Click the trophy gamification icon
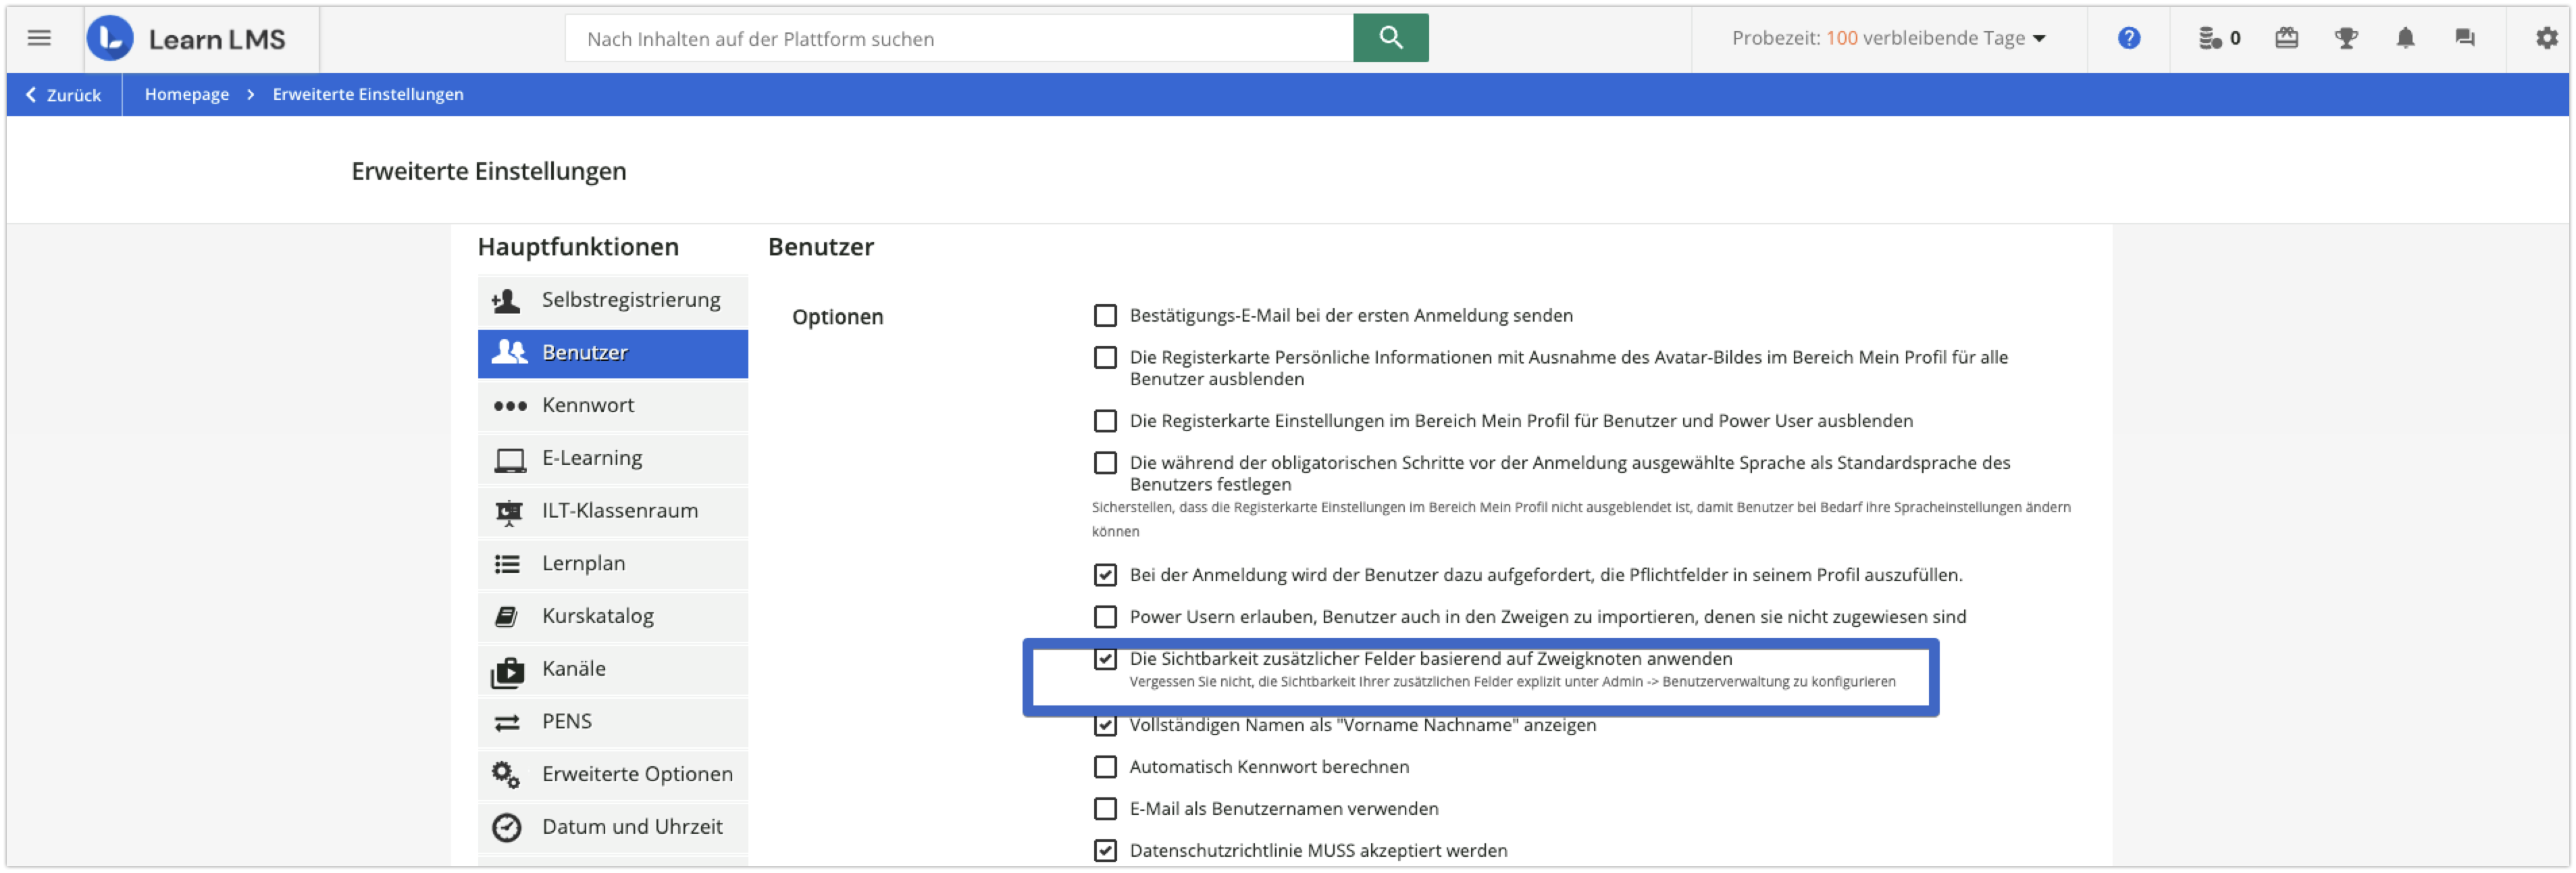2576x873 pixels. click(x=2345, y=38)
